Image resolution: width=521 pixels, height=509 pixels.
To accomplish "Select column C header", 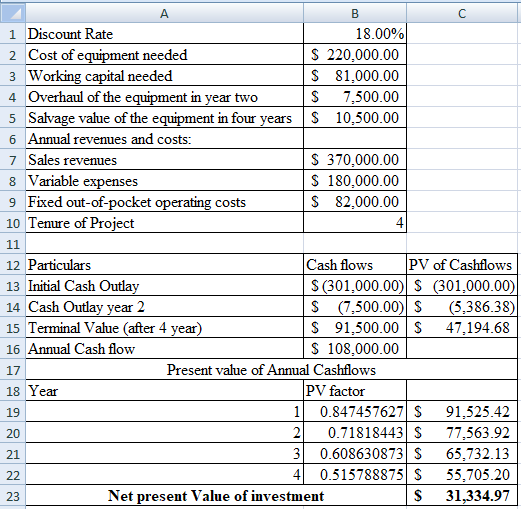I will tap(462, 13).
